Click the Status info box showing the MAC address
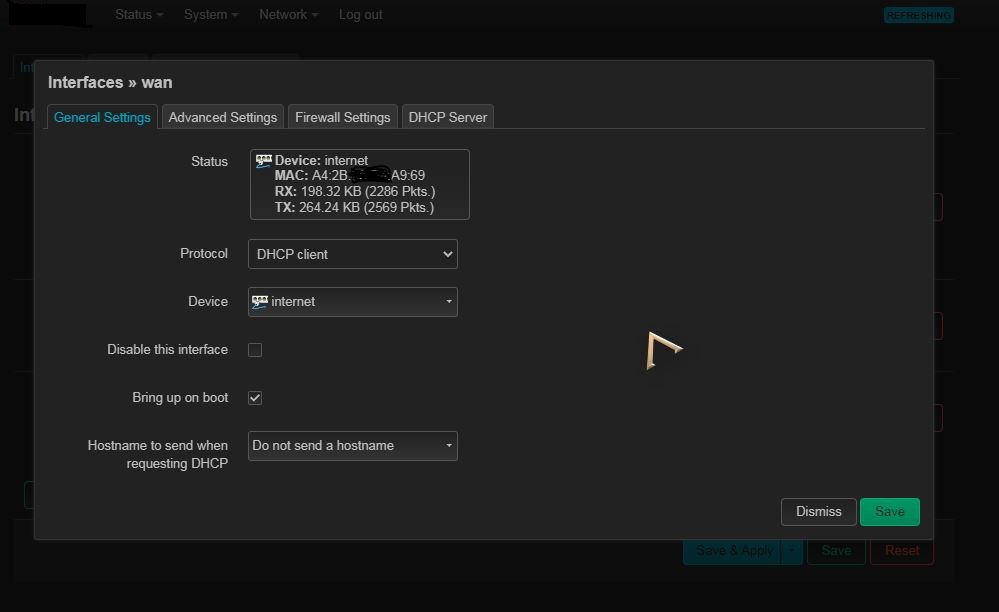Viewport: 999px width, 612px height. tap(359, 184)
